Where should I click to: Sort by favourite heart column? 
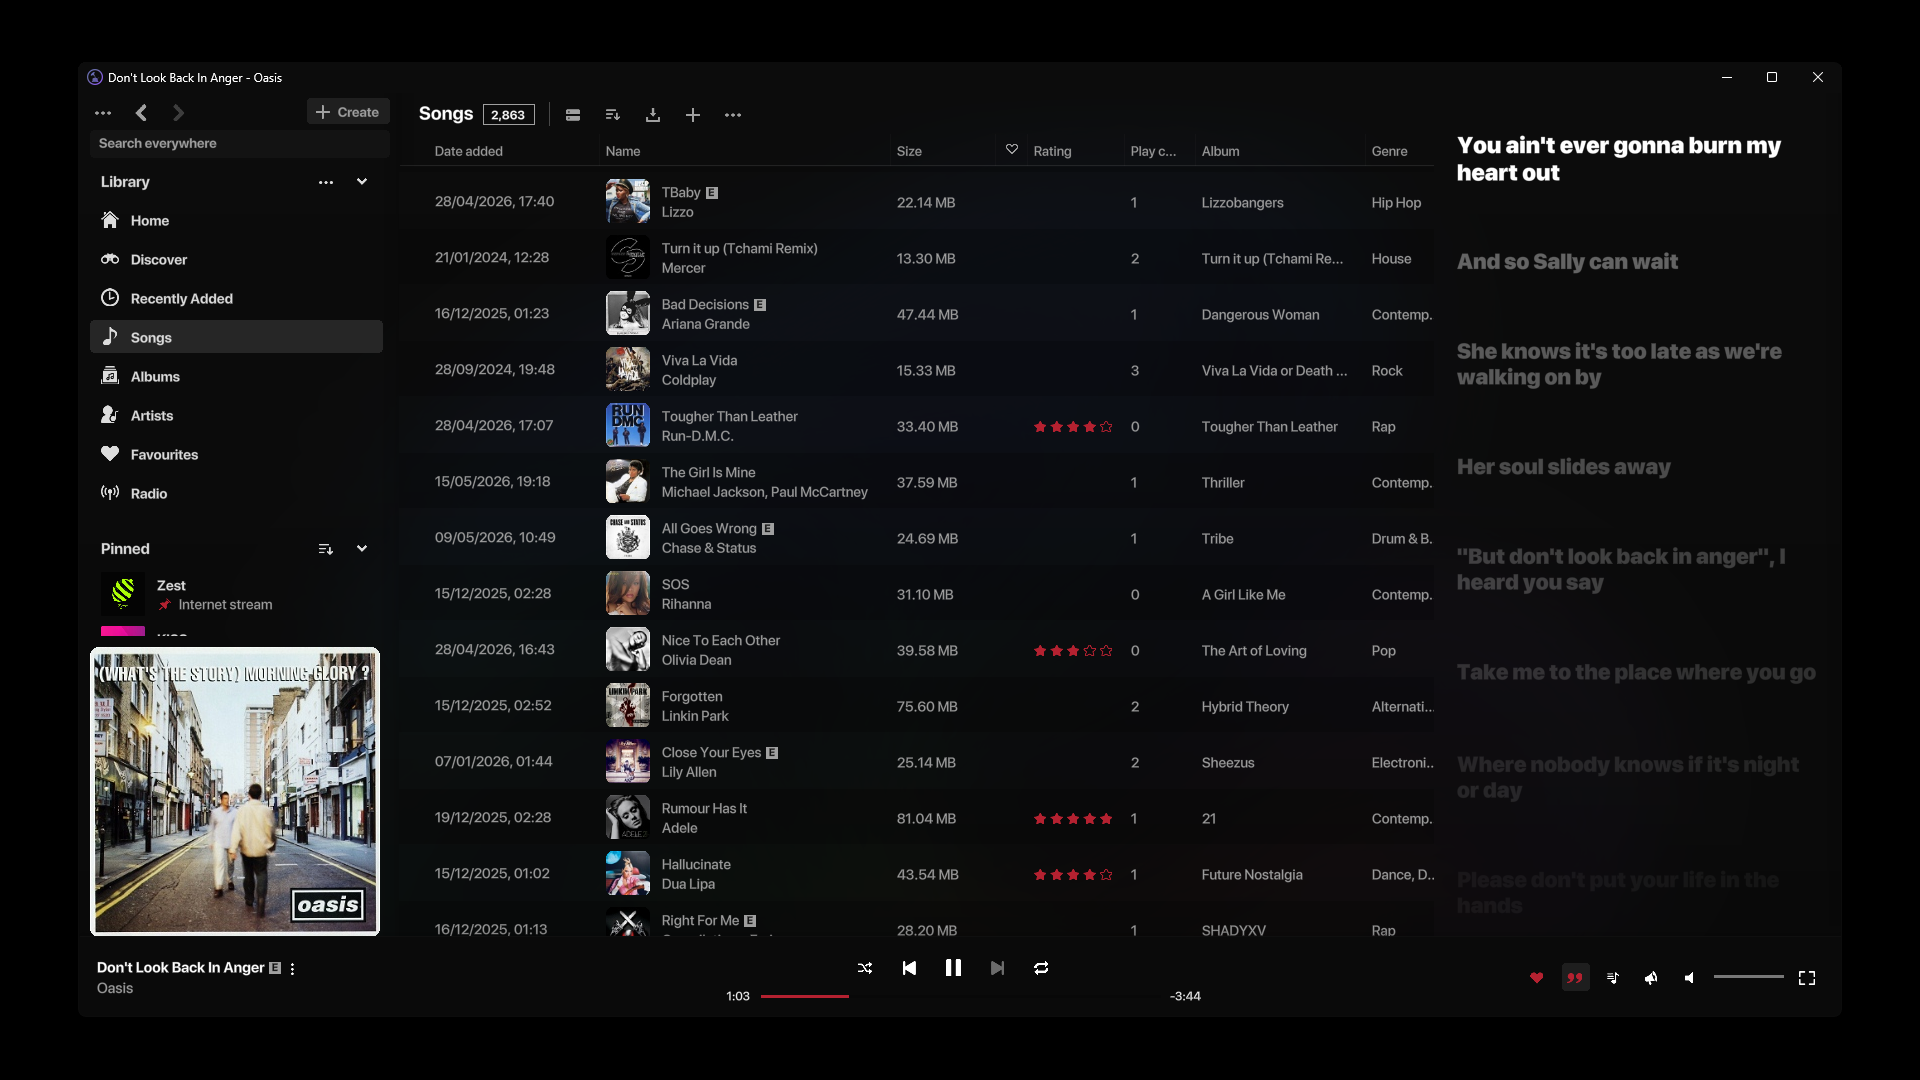tap(1012, 150)
